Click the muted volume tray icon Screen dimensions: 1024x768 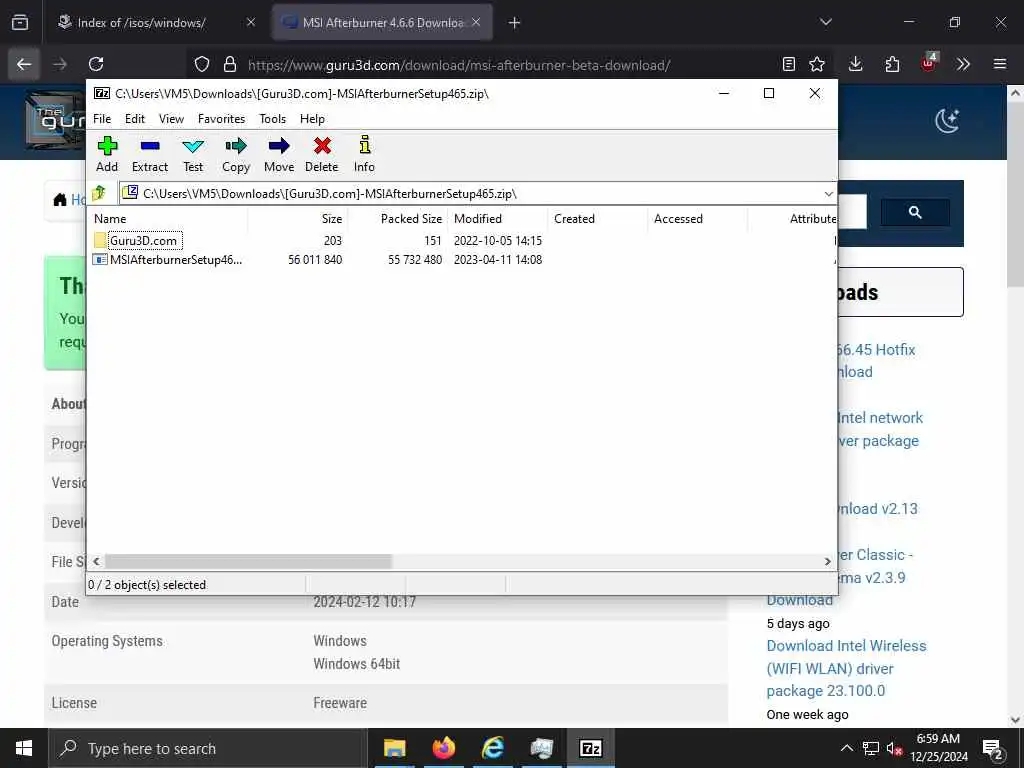tap(893, 749)
